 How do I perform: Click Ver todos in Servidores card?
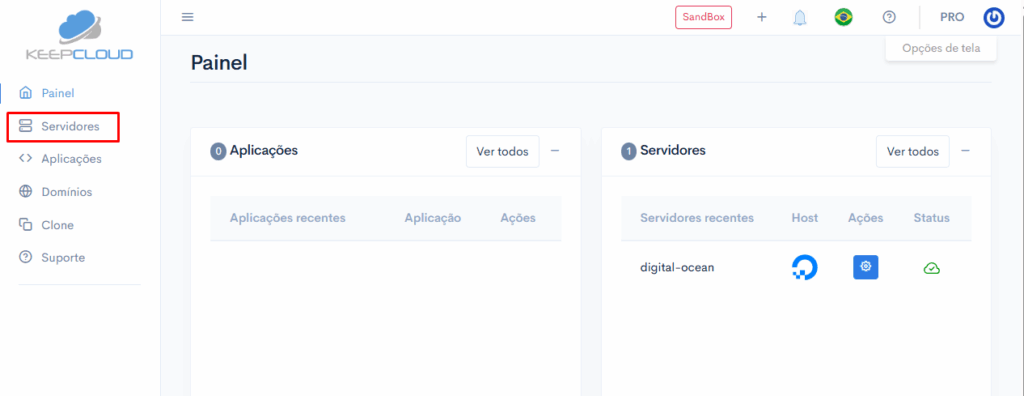point(913,152)
